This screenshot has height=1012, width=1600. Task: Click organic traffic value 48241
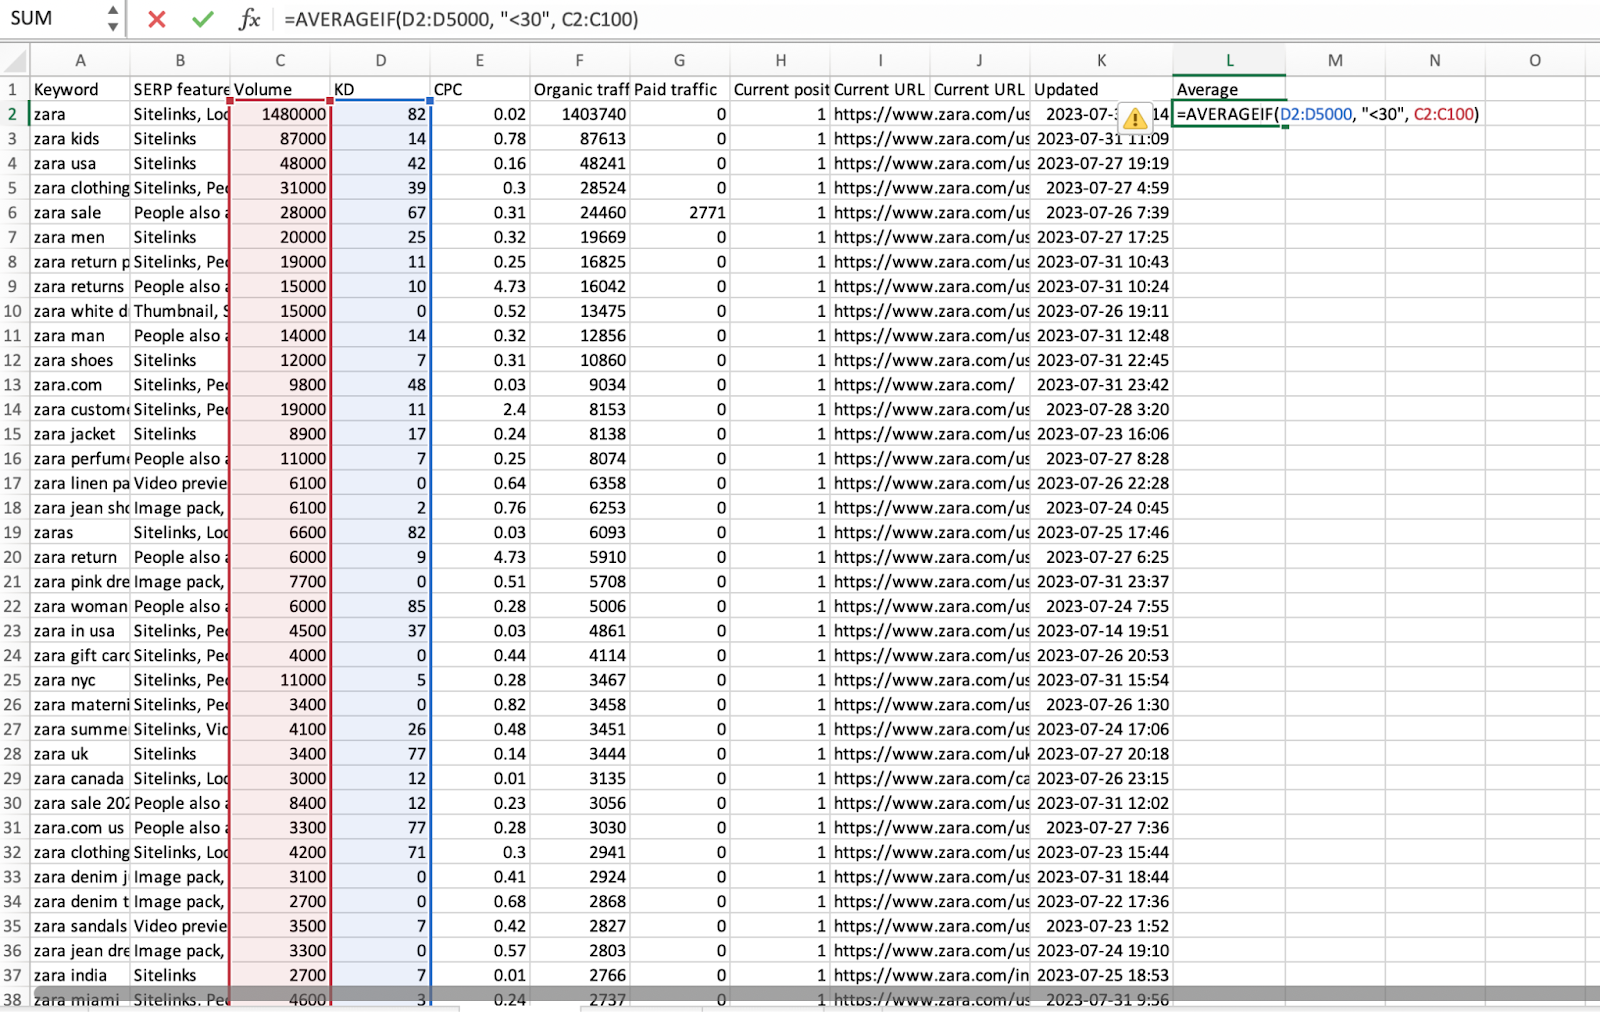tap(580, 163)
